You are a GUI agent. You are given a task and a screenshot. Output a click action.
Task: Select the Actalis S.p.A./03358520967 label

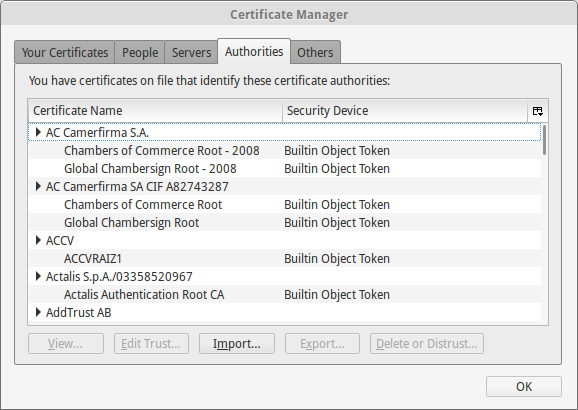[119, 277]
